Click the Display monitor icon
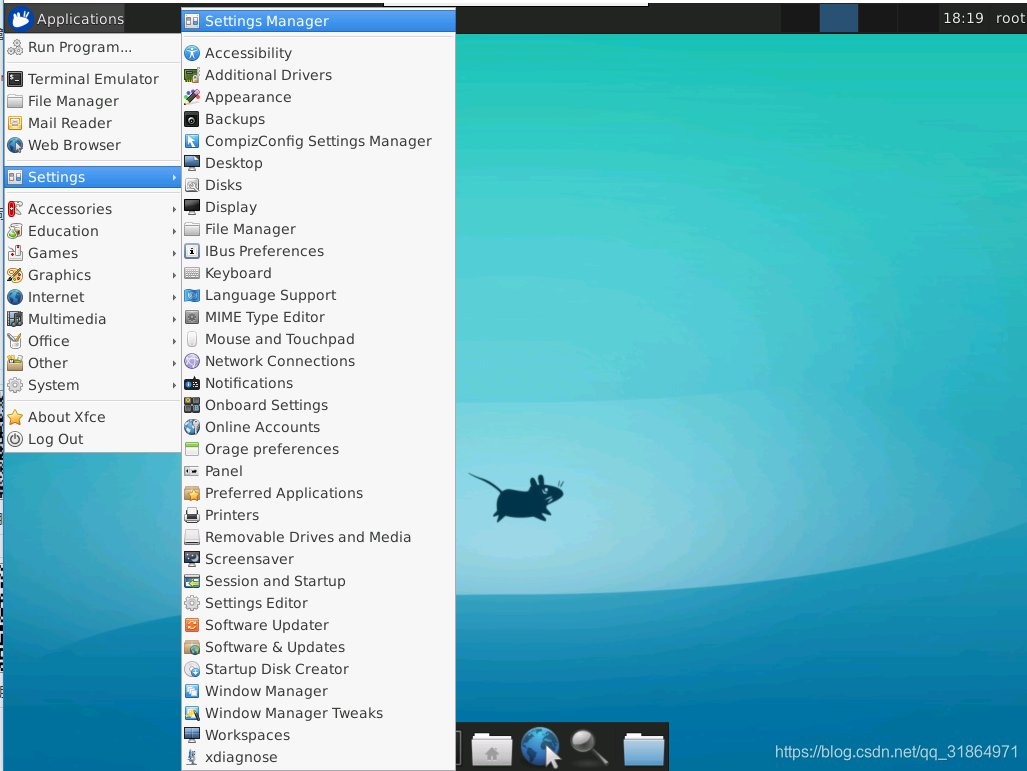 click(192, 207)
